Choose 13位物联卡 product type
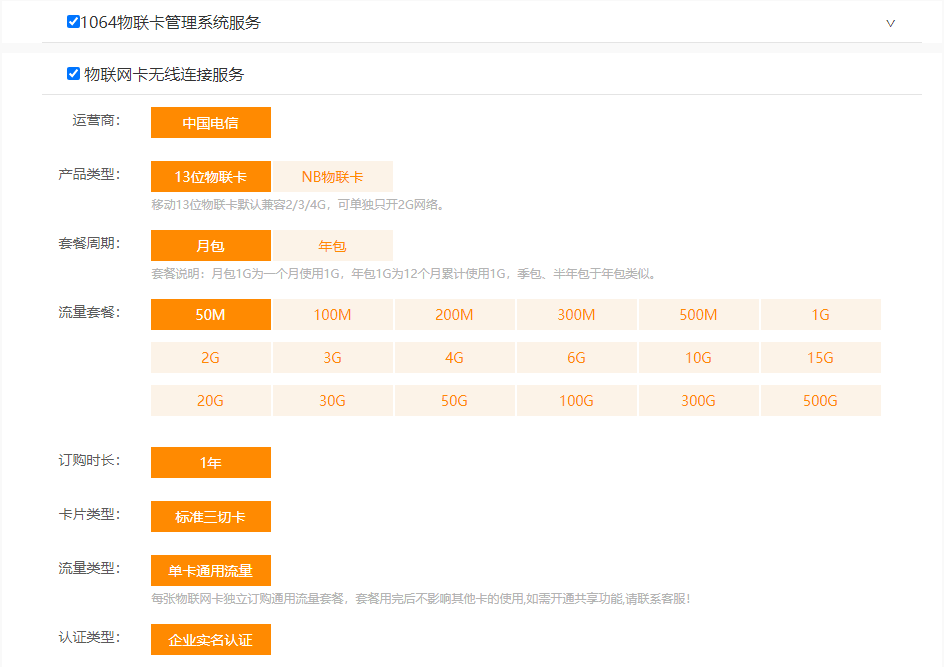The image size is (944, 667). (211, 176)
